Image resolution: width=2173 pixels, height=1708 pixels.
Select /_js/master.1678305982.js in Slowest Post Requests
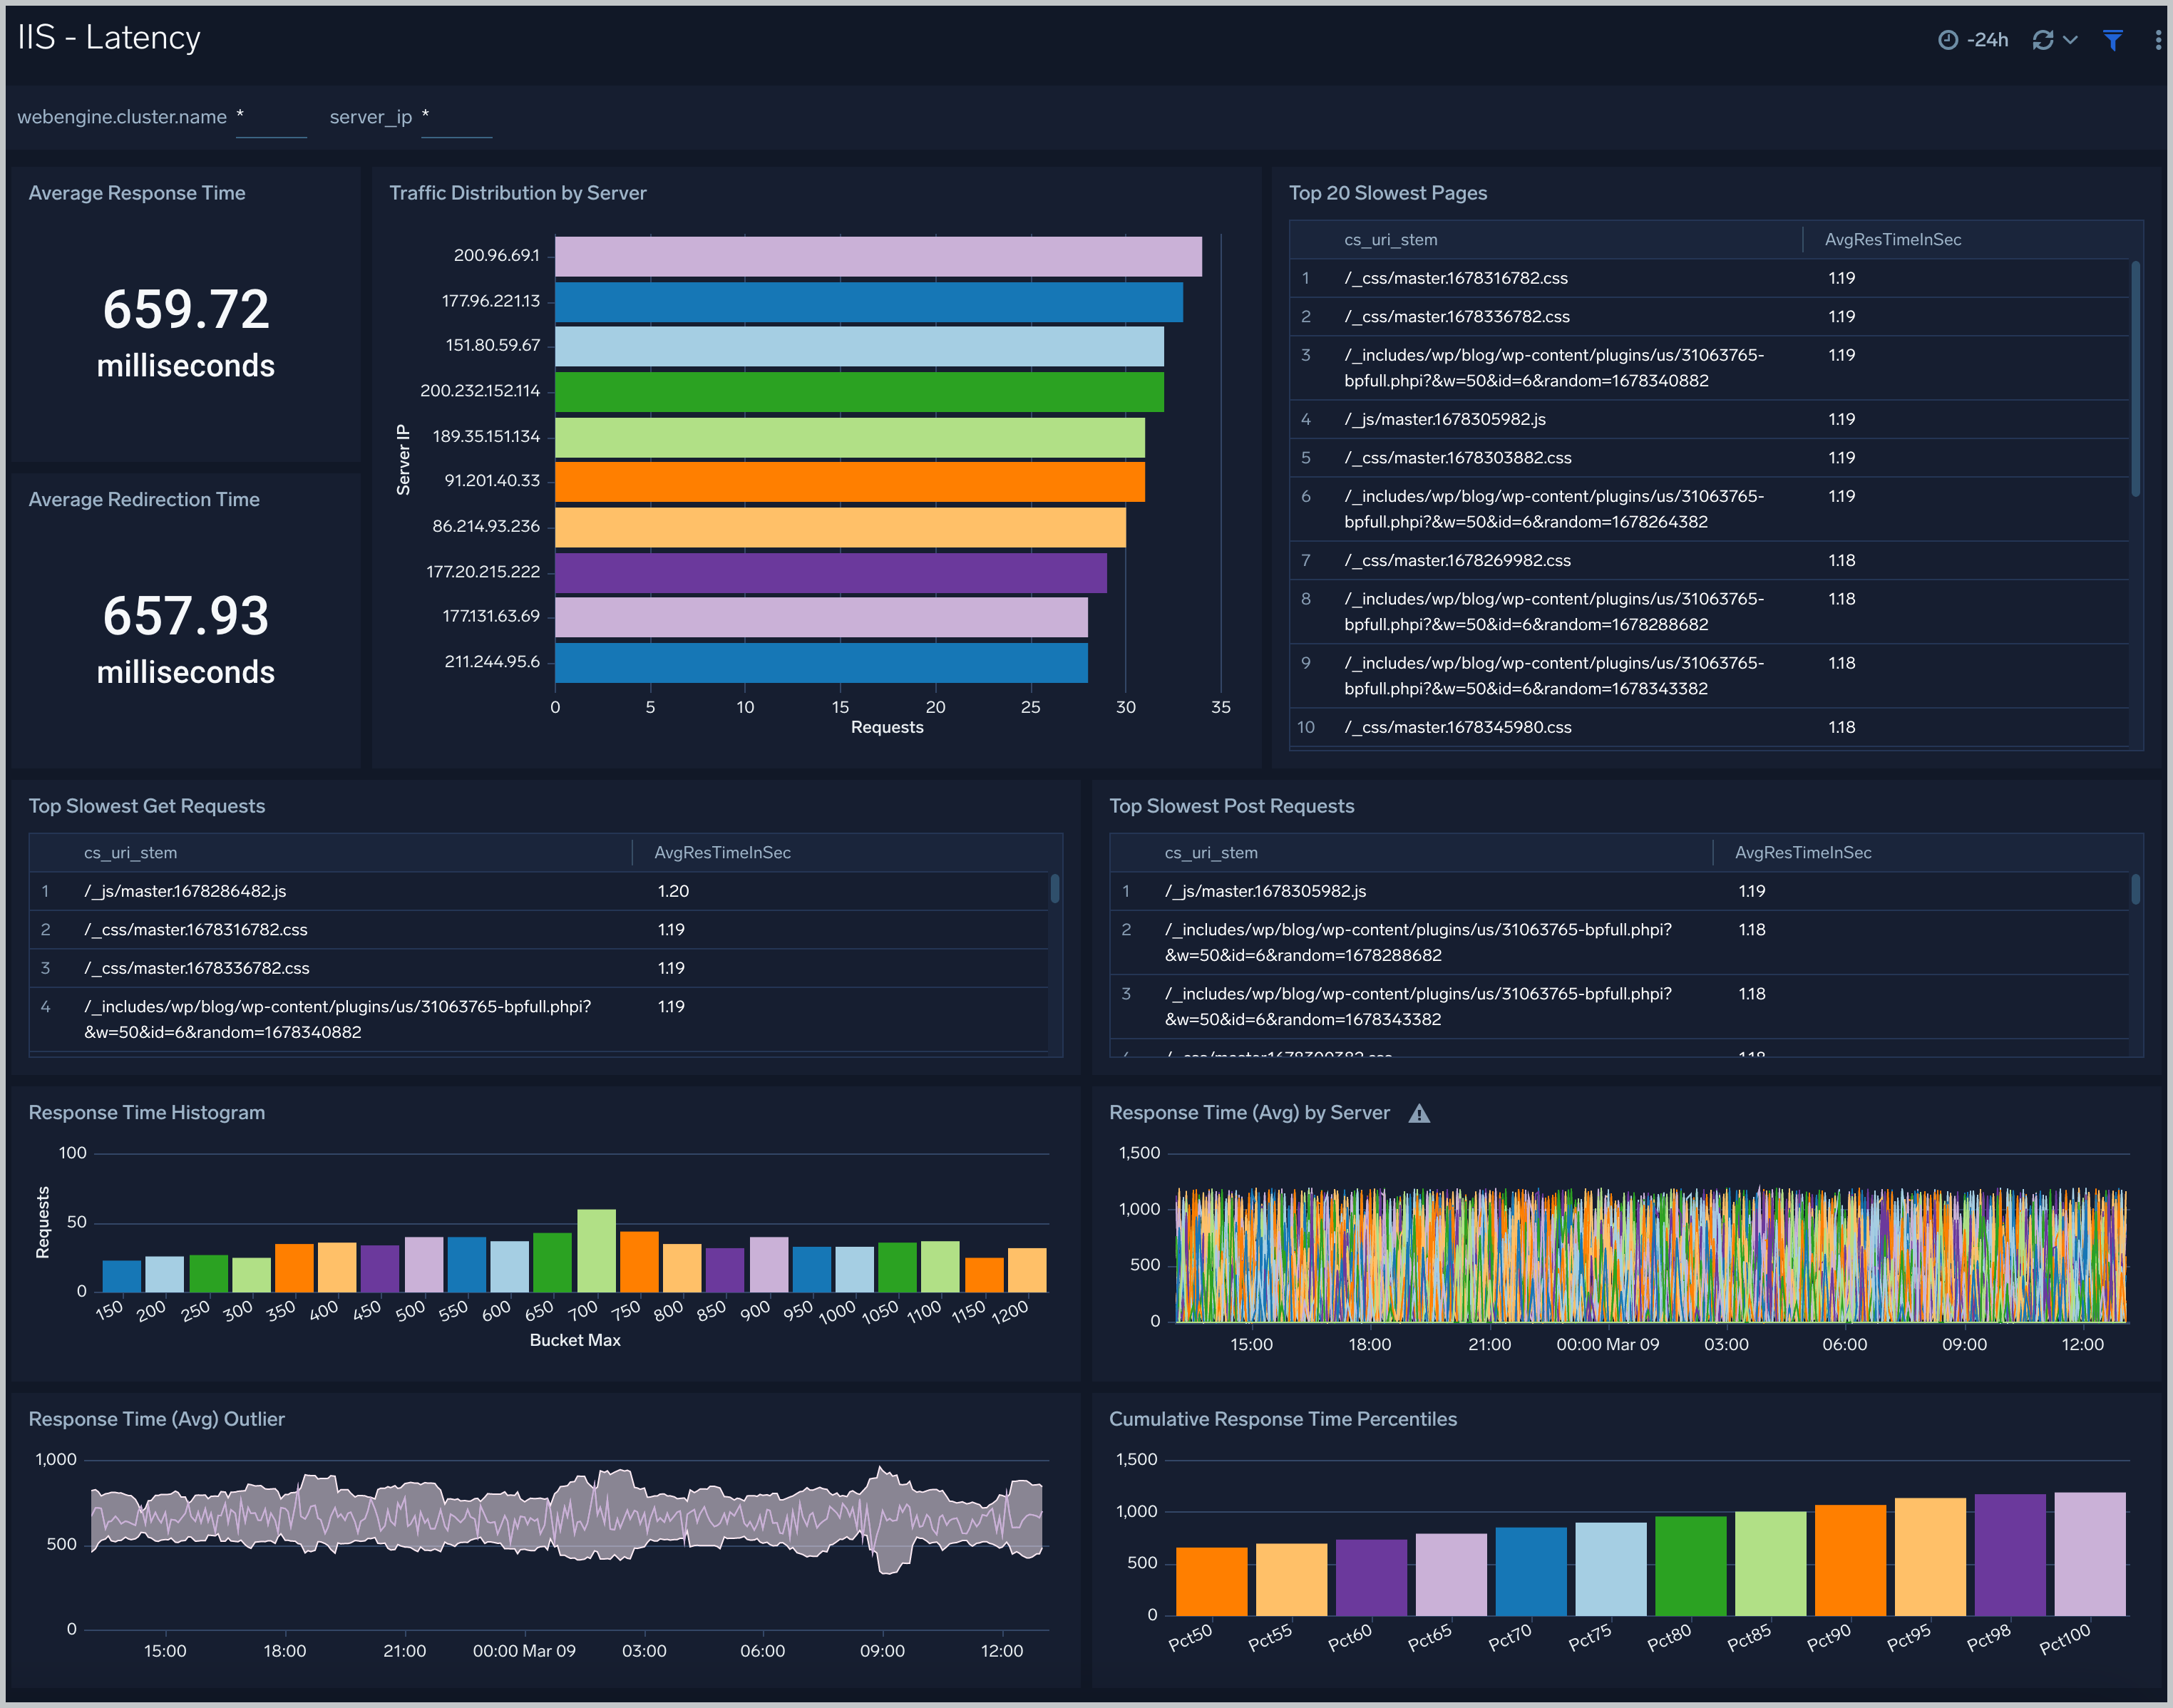(x=1619, y=892)
